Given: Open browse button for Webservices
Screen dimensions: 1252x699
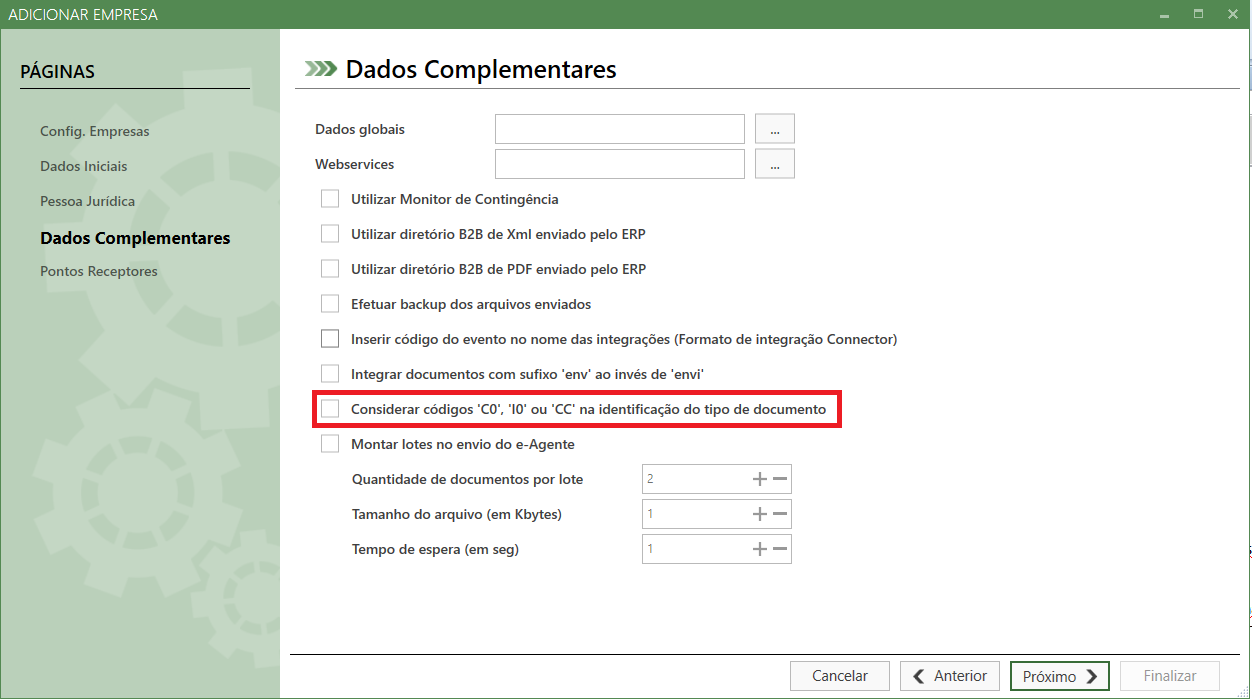Looking at the screenshot, I should click(775, 164).
